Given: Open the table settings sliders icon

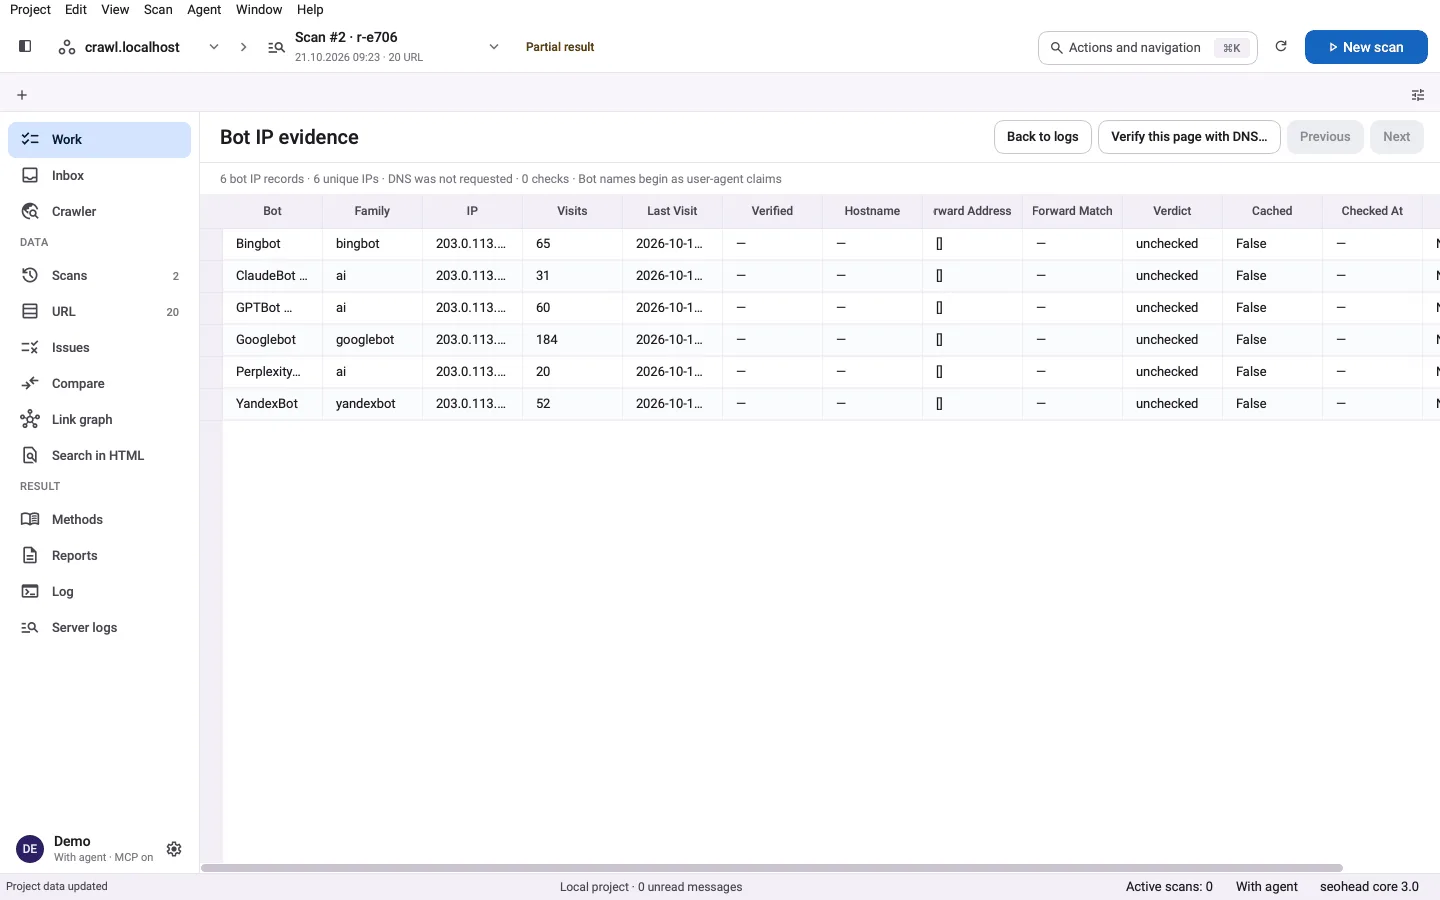Looking at the screenshot, I should pyautogui.click(x=1418, y=95).
